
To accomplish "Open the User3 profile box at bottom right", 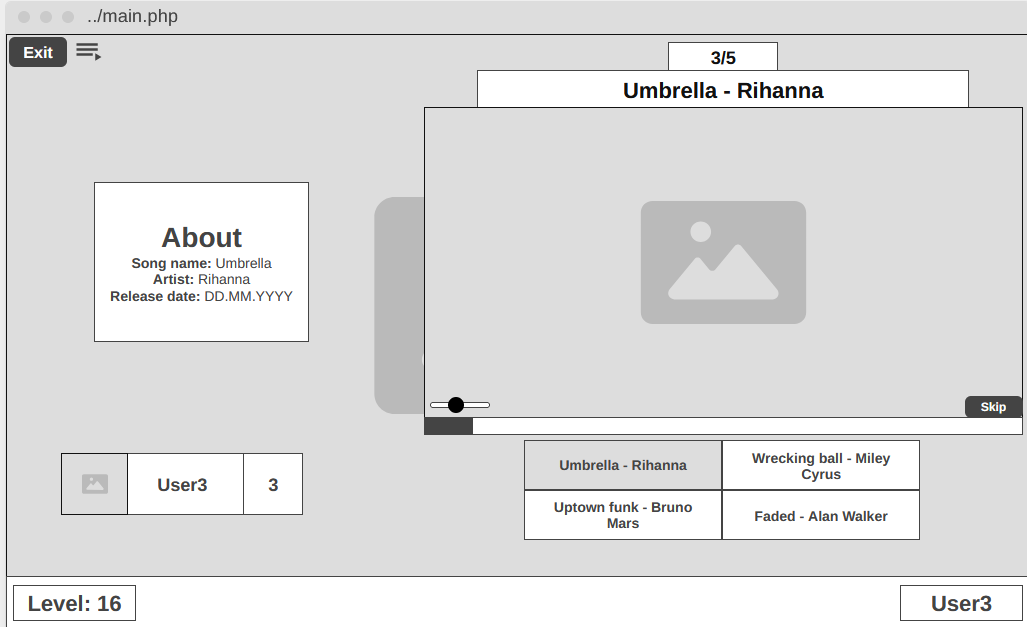I will pyautogui.click(x=961, y=603).
